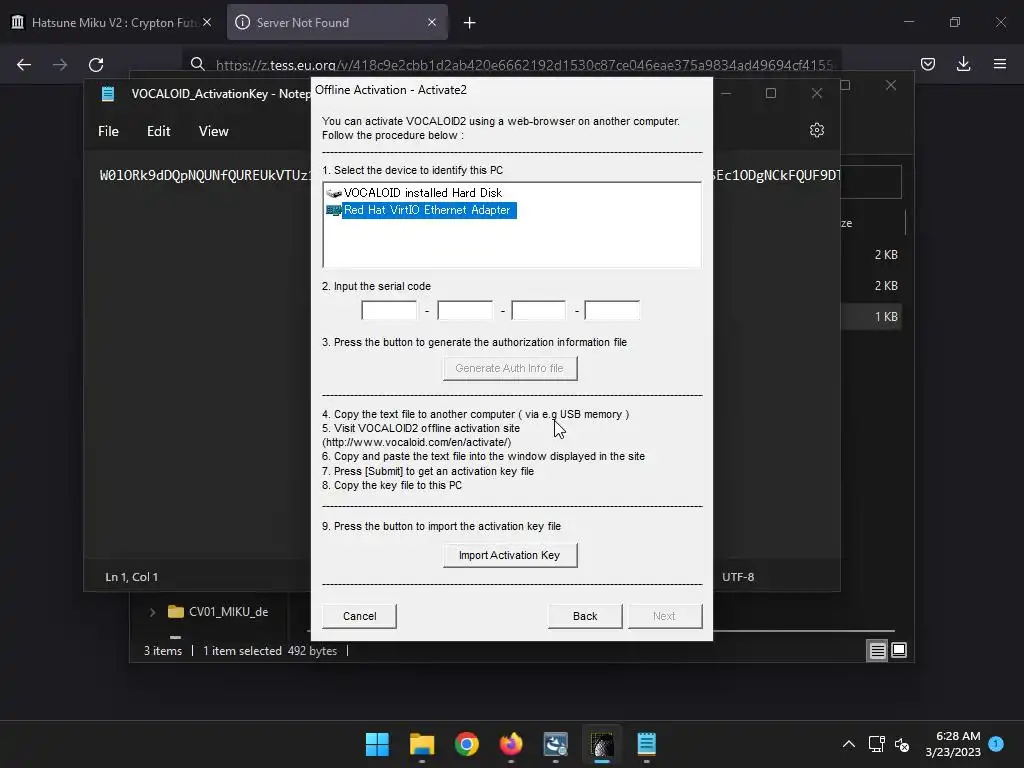Open muted volume tray icon
This screenshot has height=768, width=1024.
coord(902,744)
